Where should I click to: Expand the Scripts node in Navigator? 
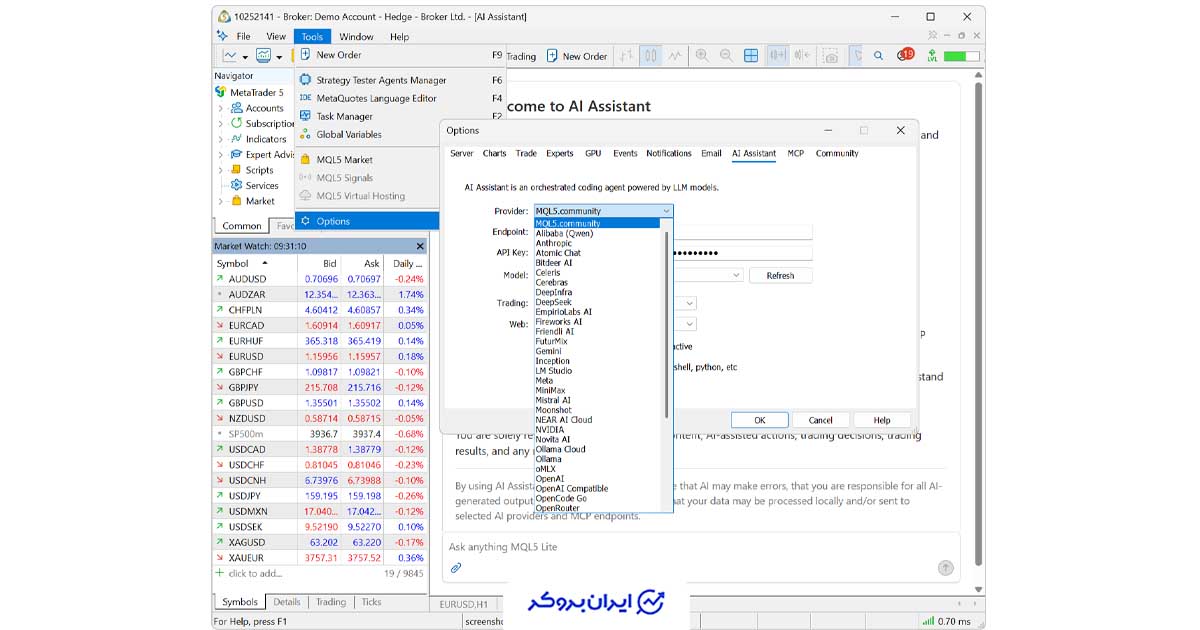click(221, 170)
